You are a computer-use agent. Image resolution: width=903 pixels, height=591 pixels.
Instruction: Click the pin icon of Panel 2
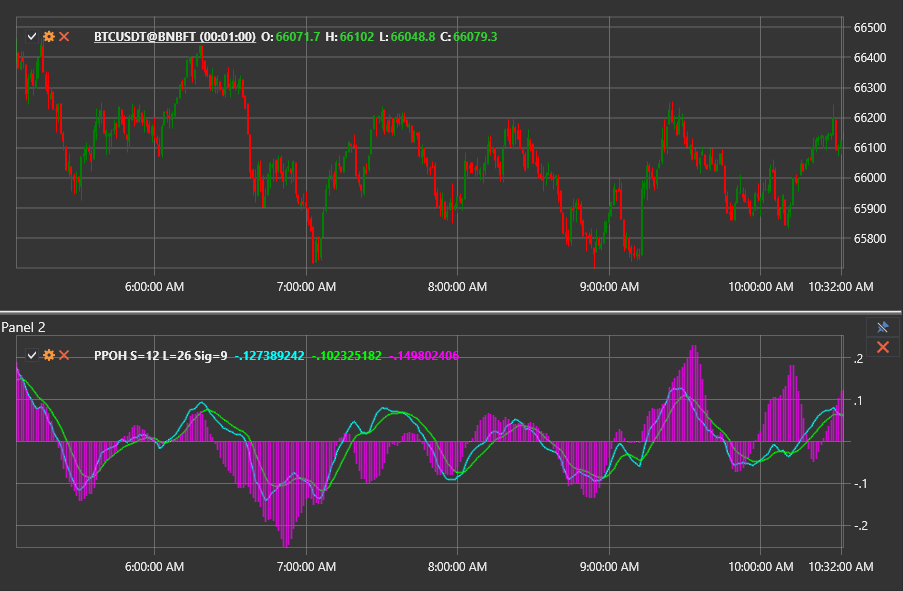click(882, 327)
